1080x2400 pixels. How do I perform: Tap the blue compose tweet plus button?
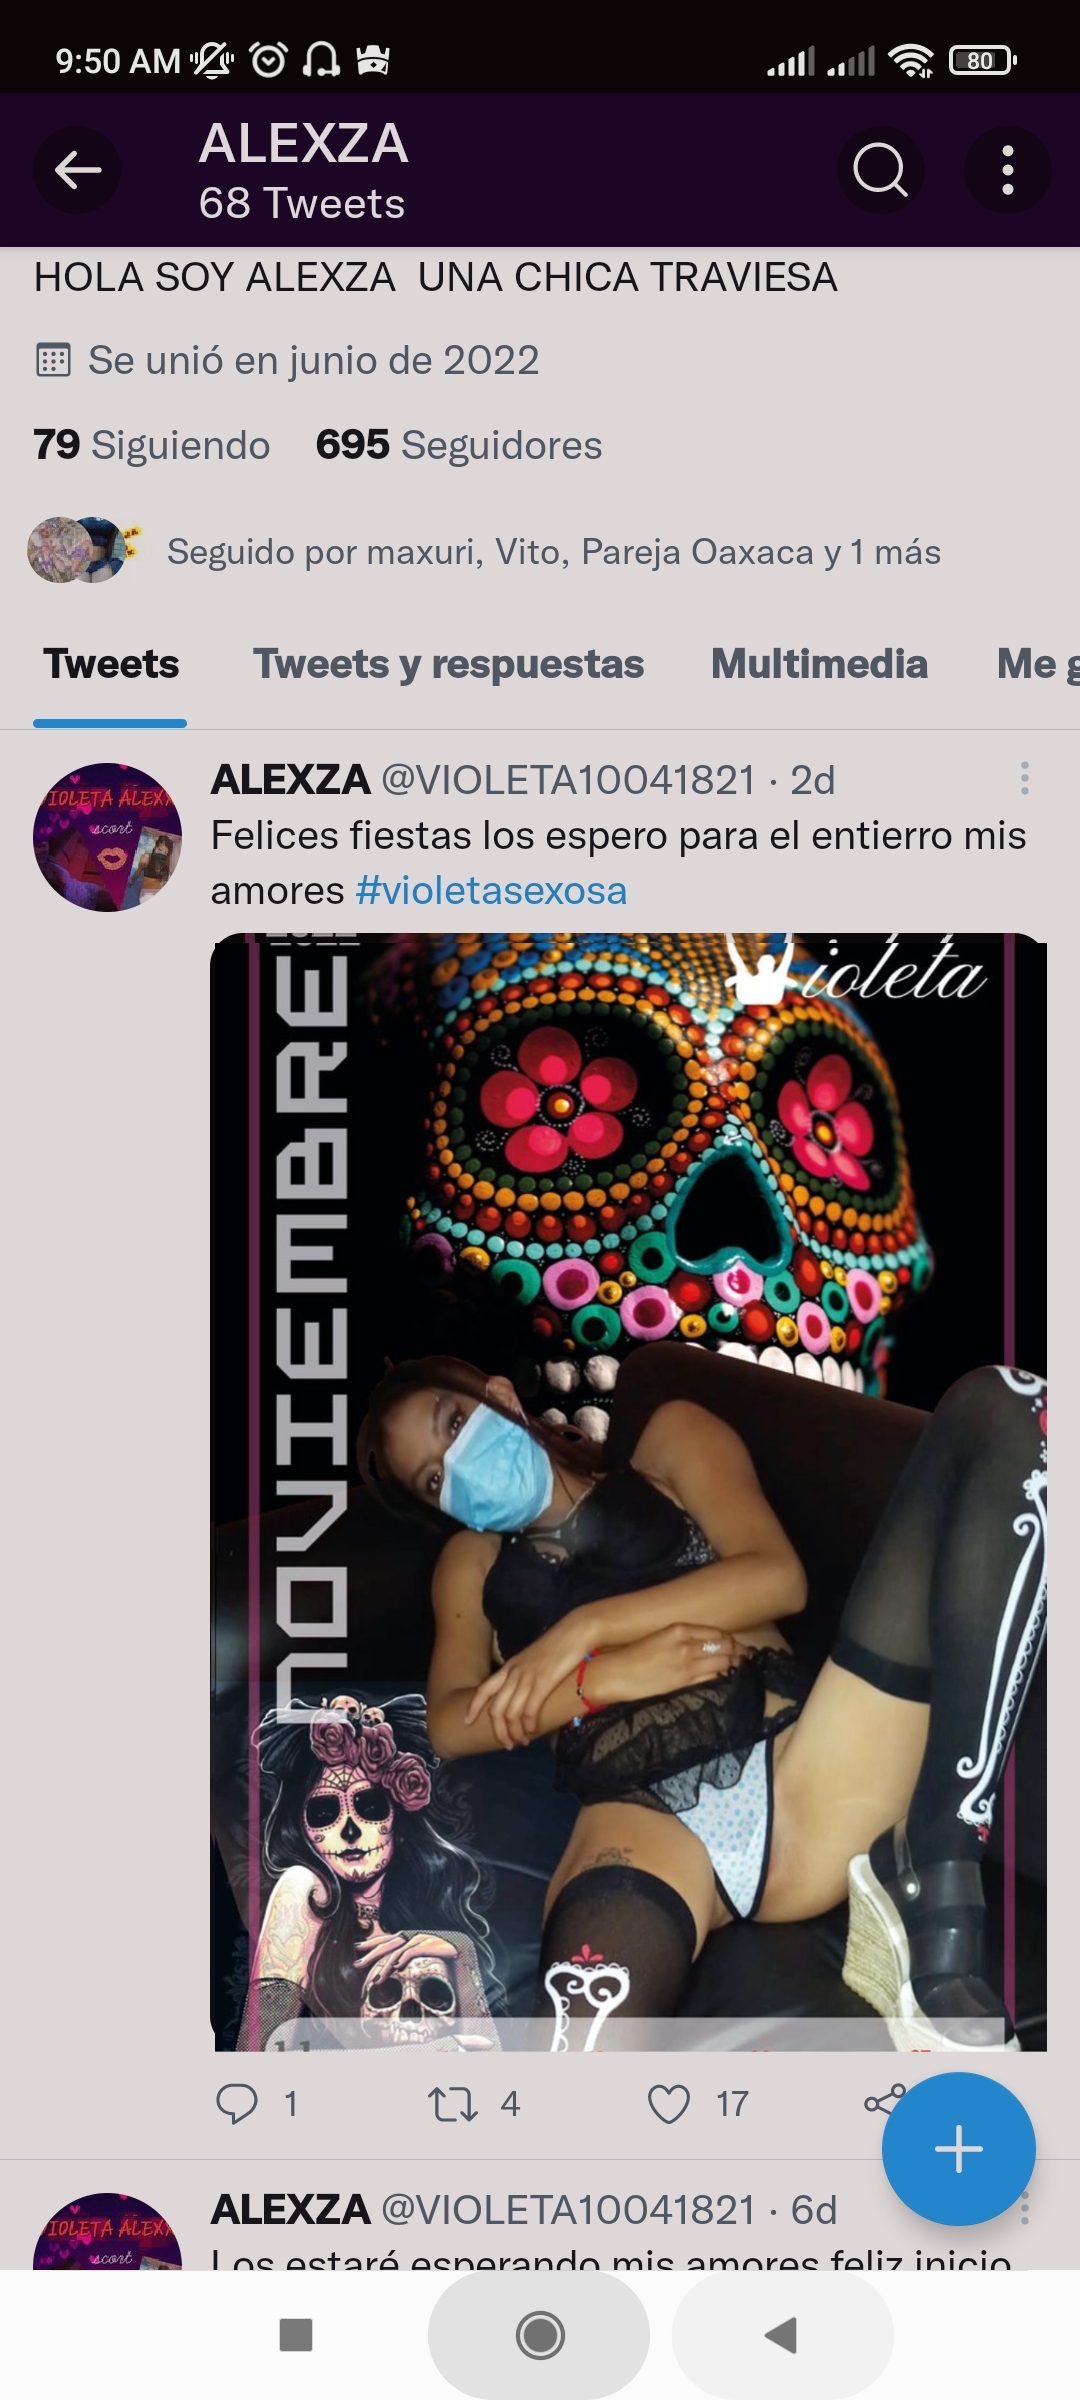tap(958, 2148)
